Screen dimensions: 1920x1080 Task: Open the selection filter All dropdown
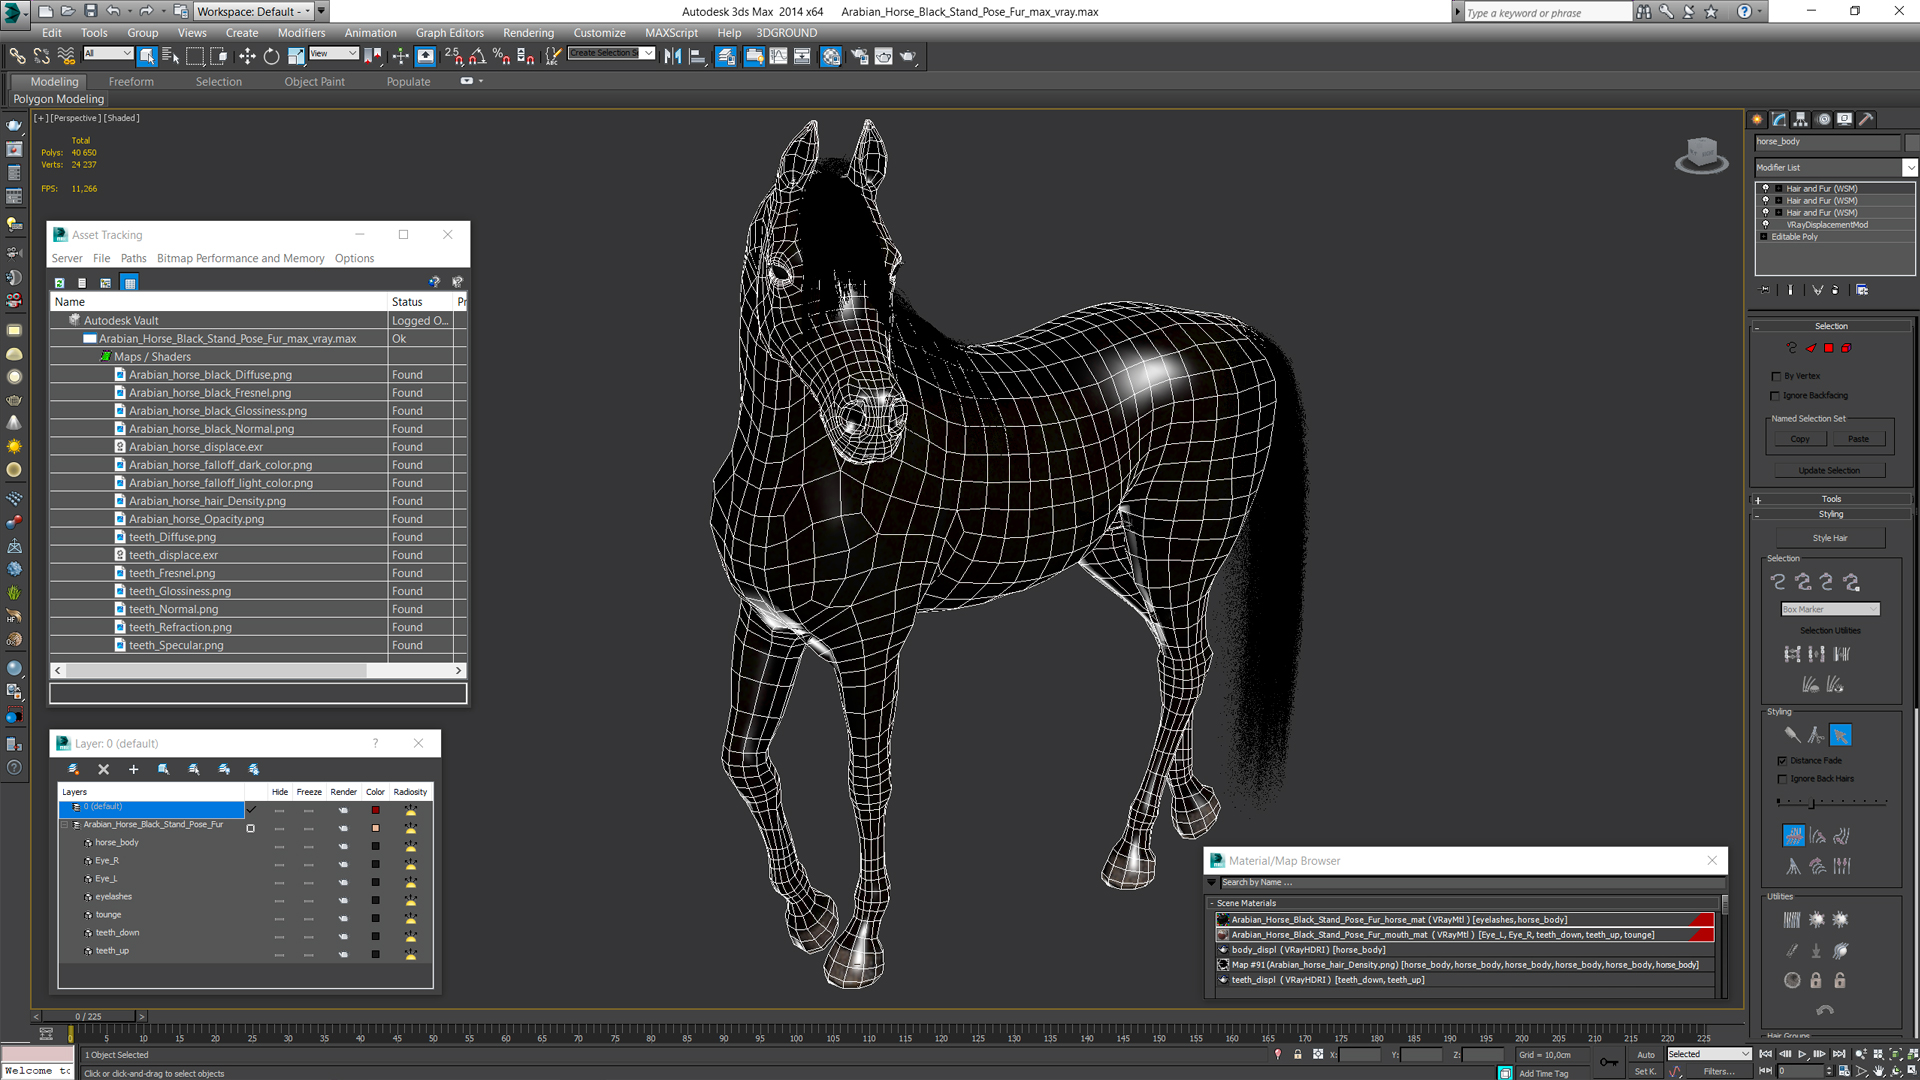click(x=108, y=53)
